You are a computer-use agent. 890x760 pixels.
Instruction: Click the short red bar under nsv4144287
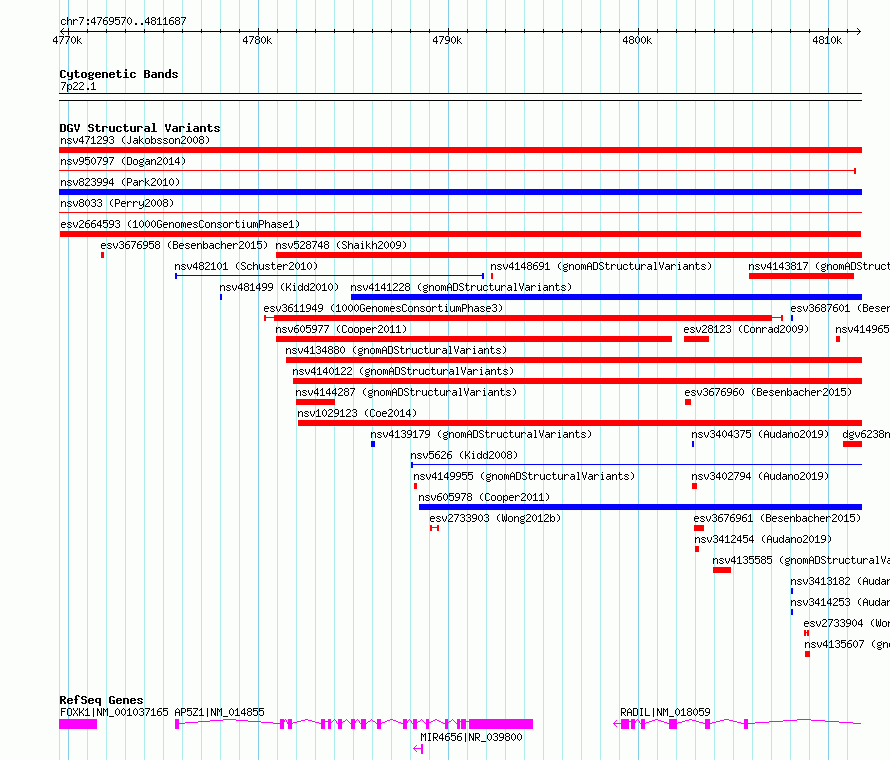[x=316, y=402]
